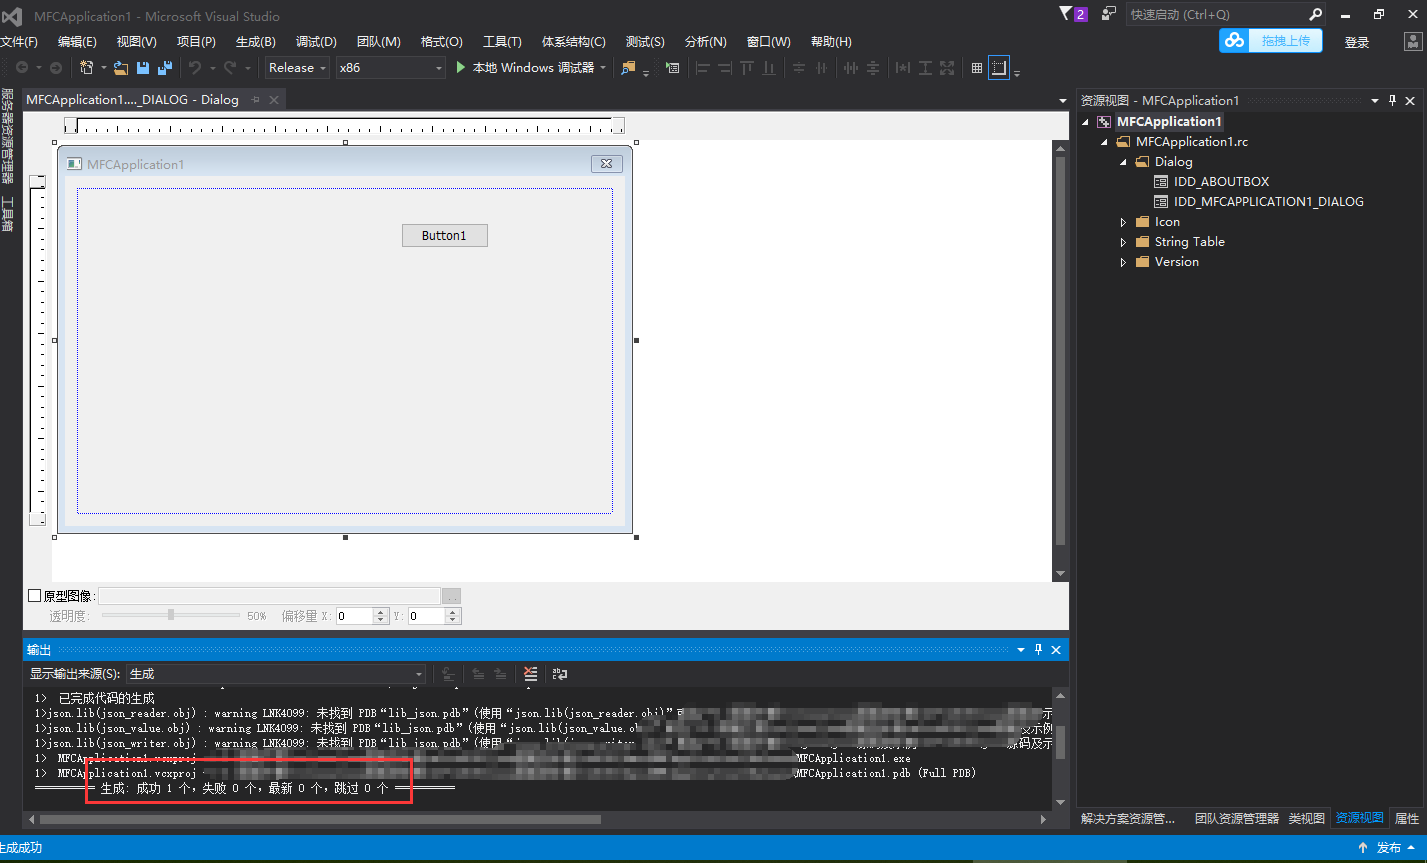Select Button1 in the dialog designer
This screenshot has height=863, width=1427.
[444, 236]
